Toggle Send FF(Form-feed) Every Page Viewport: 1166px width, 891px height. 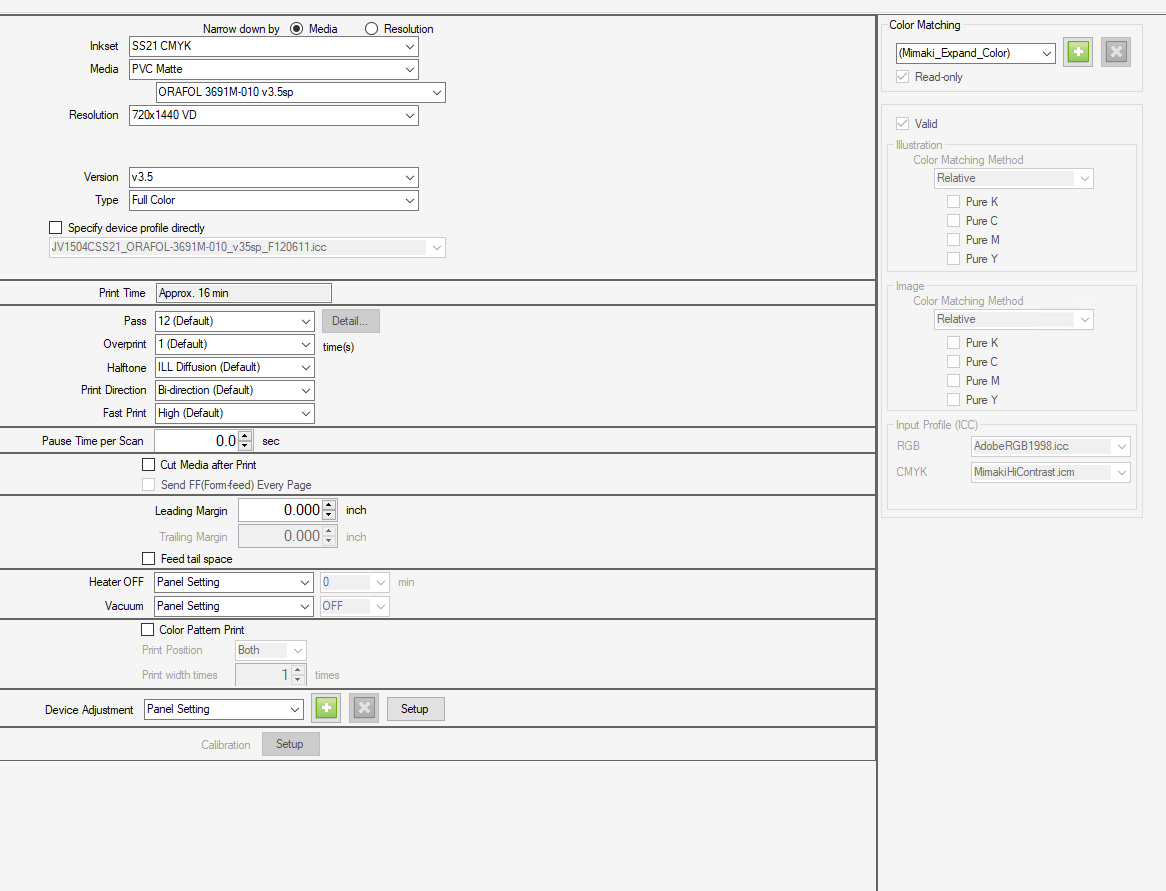pos(149,484)
